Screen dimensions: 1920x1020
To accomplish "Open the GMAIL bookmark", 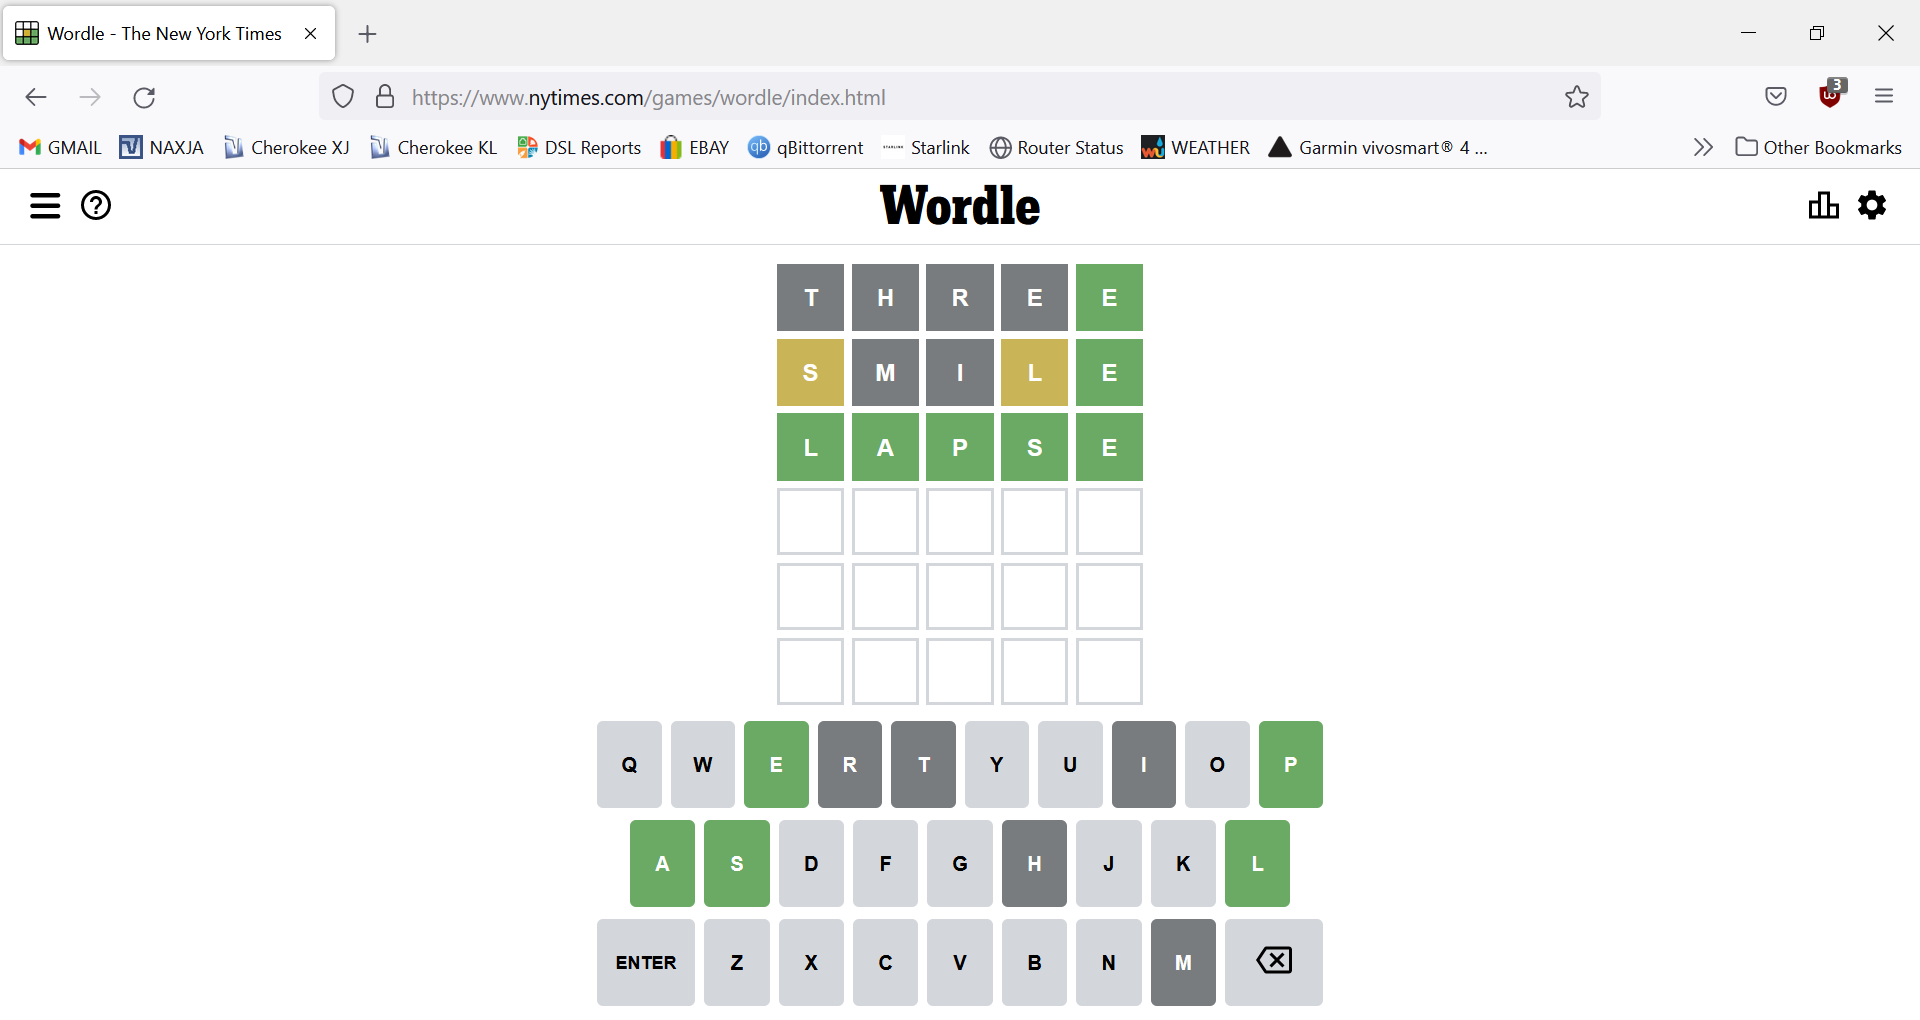I will (61, 148).
